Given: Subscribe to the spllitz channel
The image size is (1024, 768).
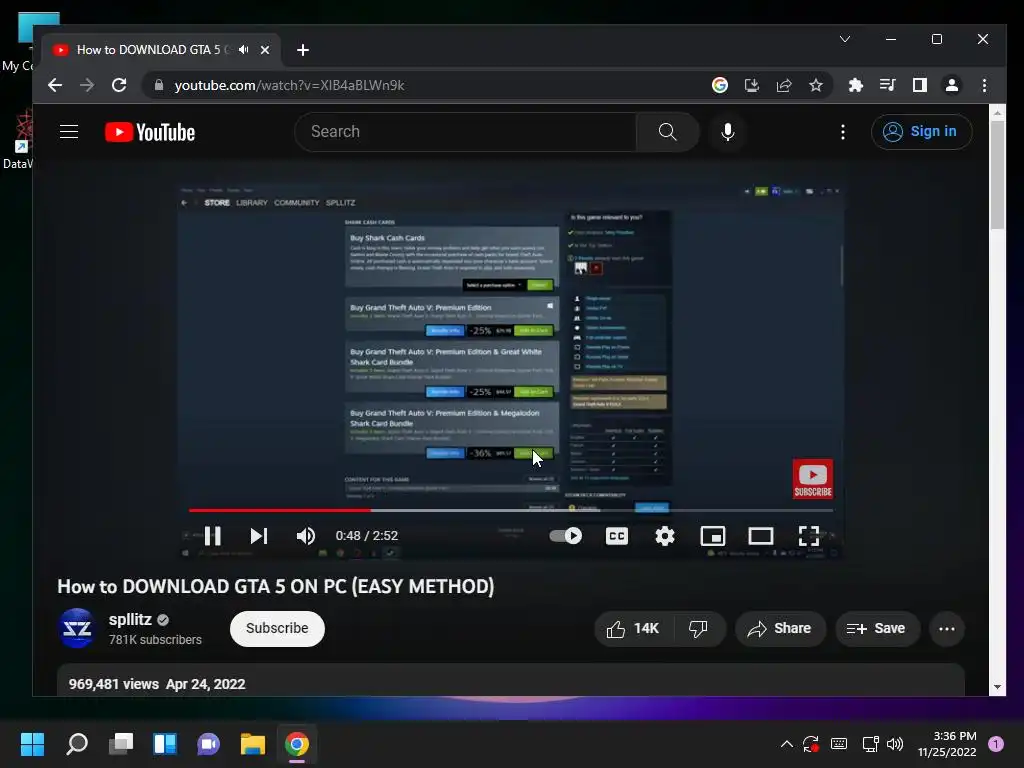Looking at the screenshot, I should tap(277, 628).
